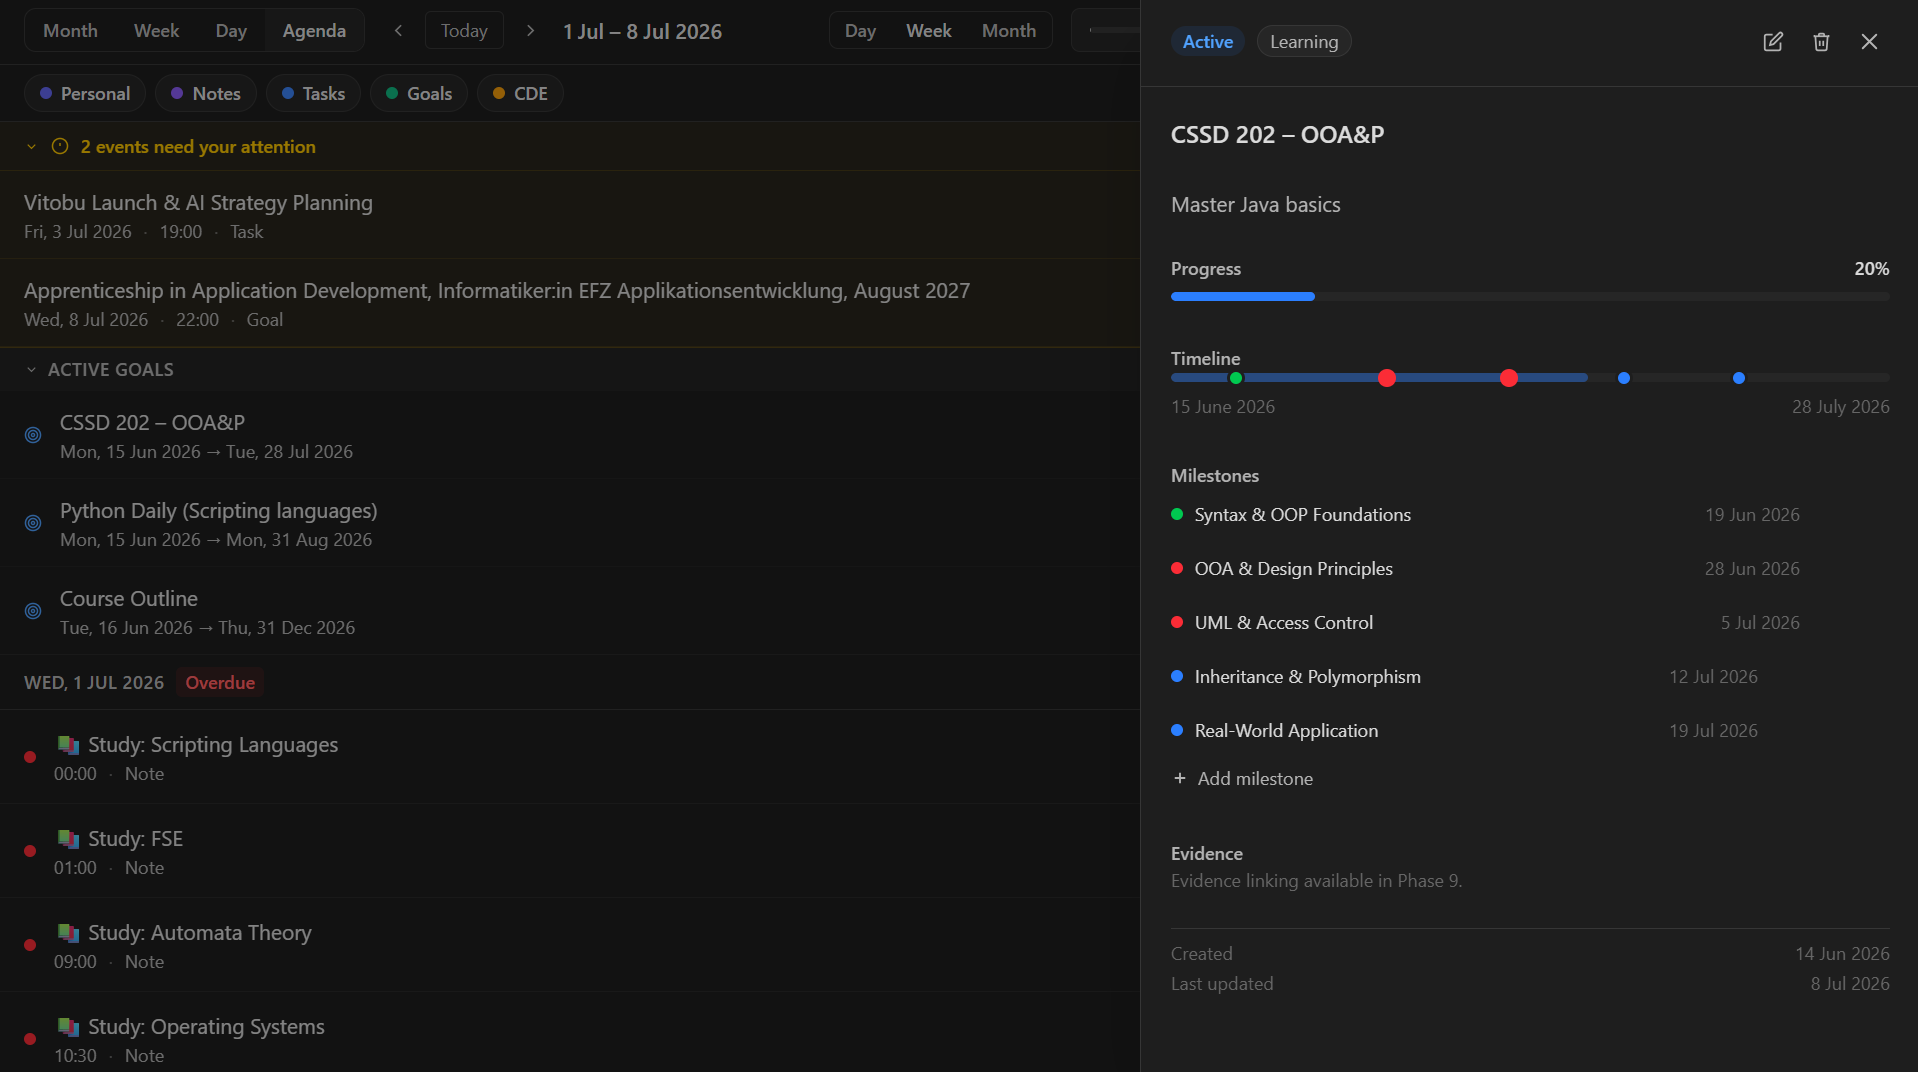The height and width of the screenshot is (1072, 1918).
Task: Click red status dot of Study: Automata Theory
Action: (30, 945)
